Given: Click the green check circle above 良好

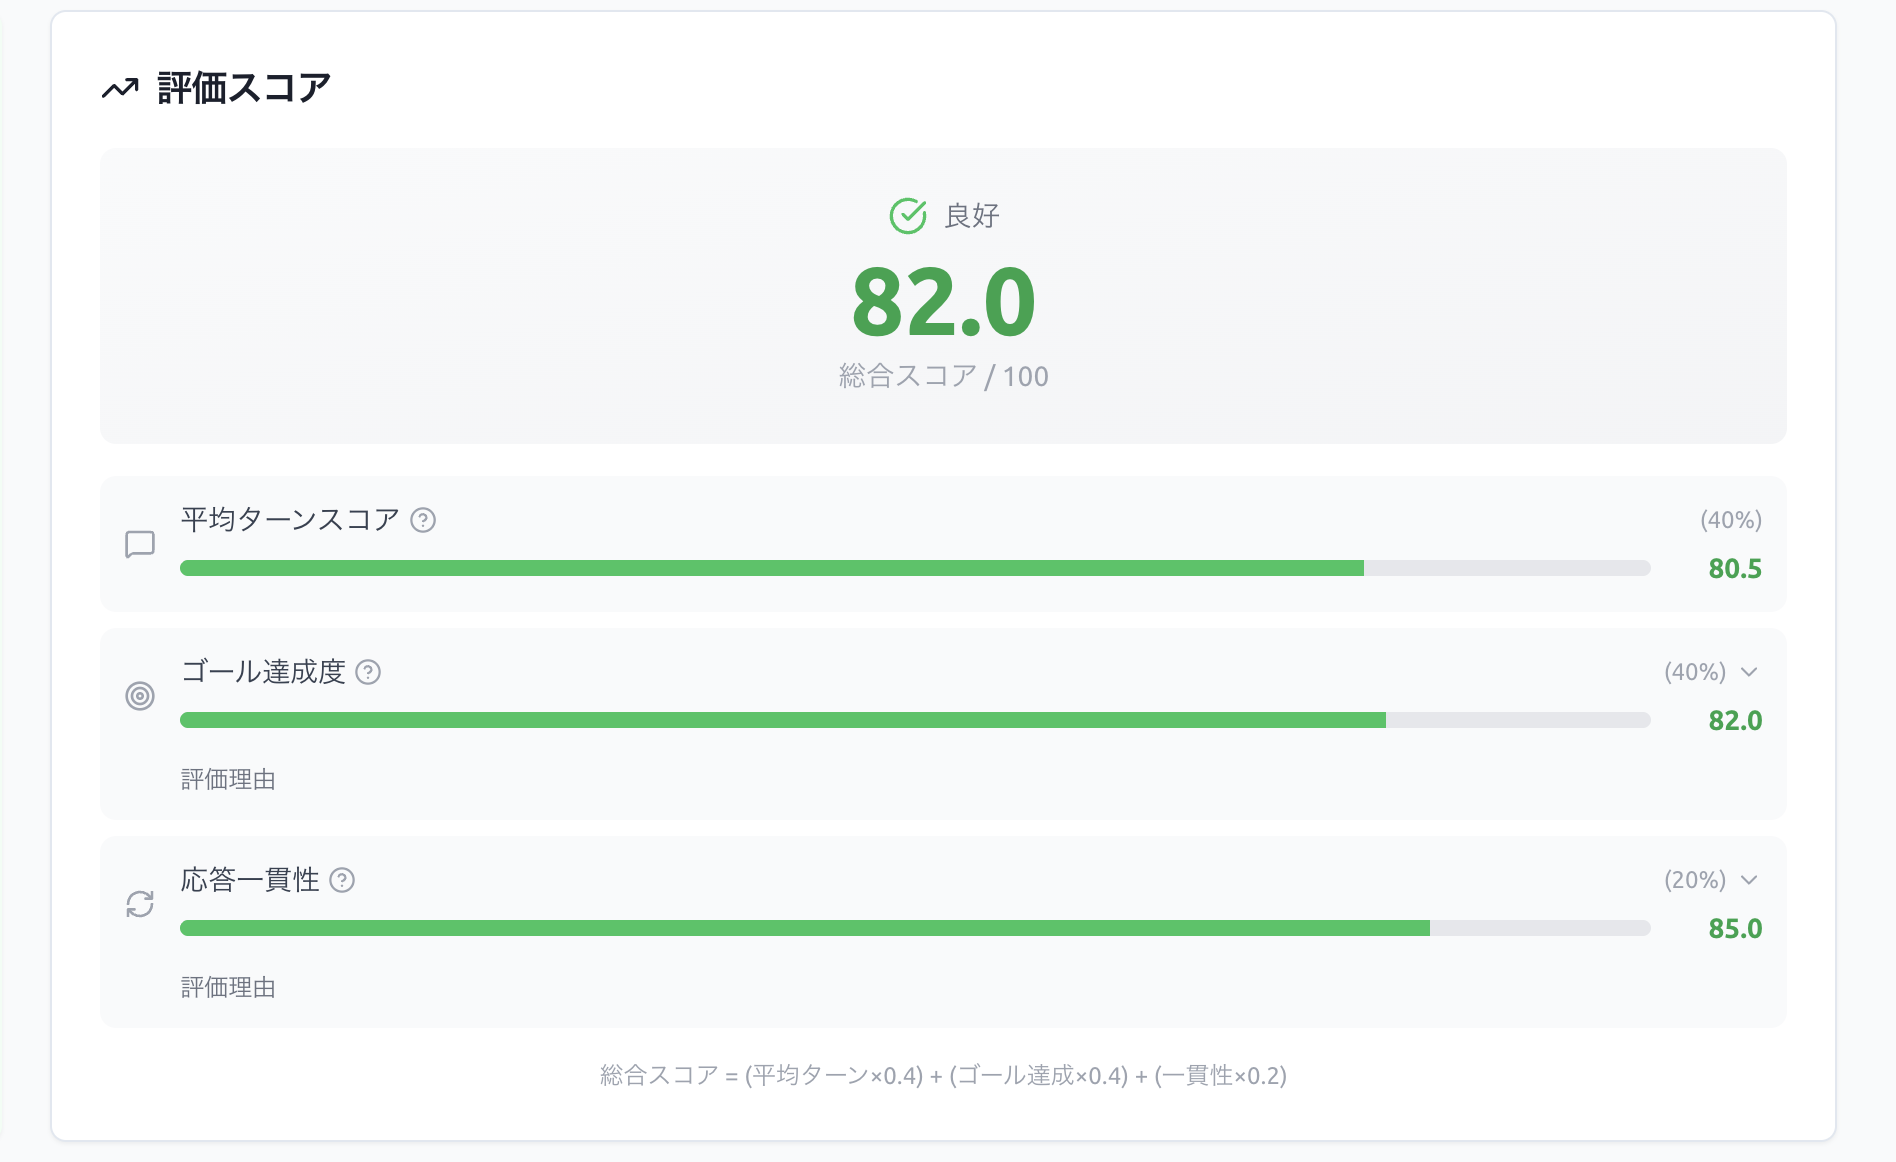Looking at the screenshot, I should point(907,213).
